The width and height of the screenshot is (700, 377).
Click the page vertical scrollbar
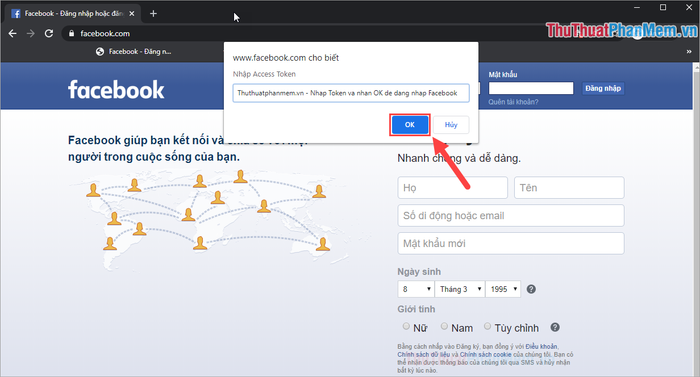pos(696,220)
